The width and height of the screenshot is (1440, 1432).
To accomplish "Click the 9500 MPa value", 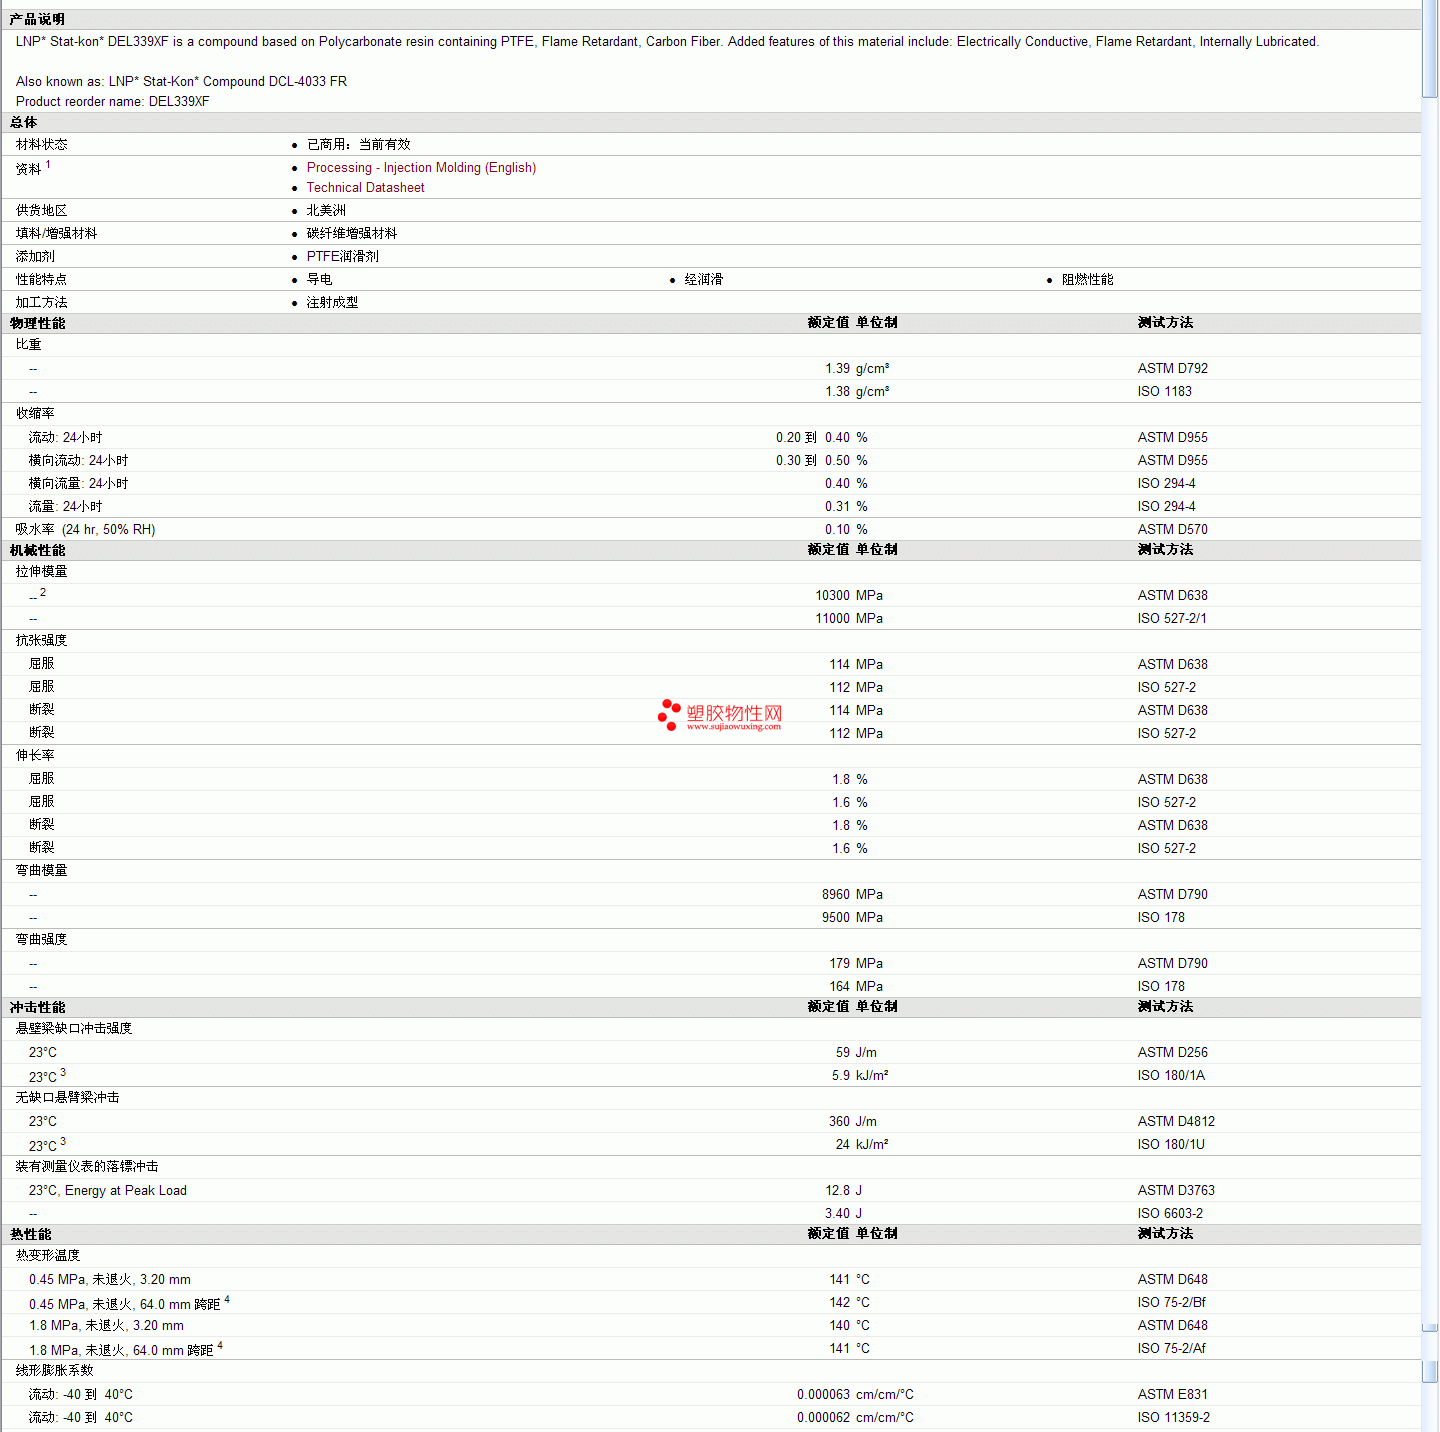I will [x=852, y=918].
